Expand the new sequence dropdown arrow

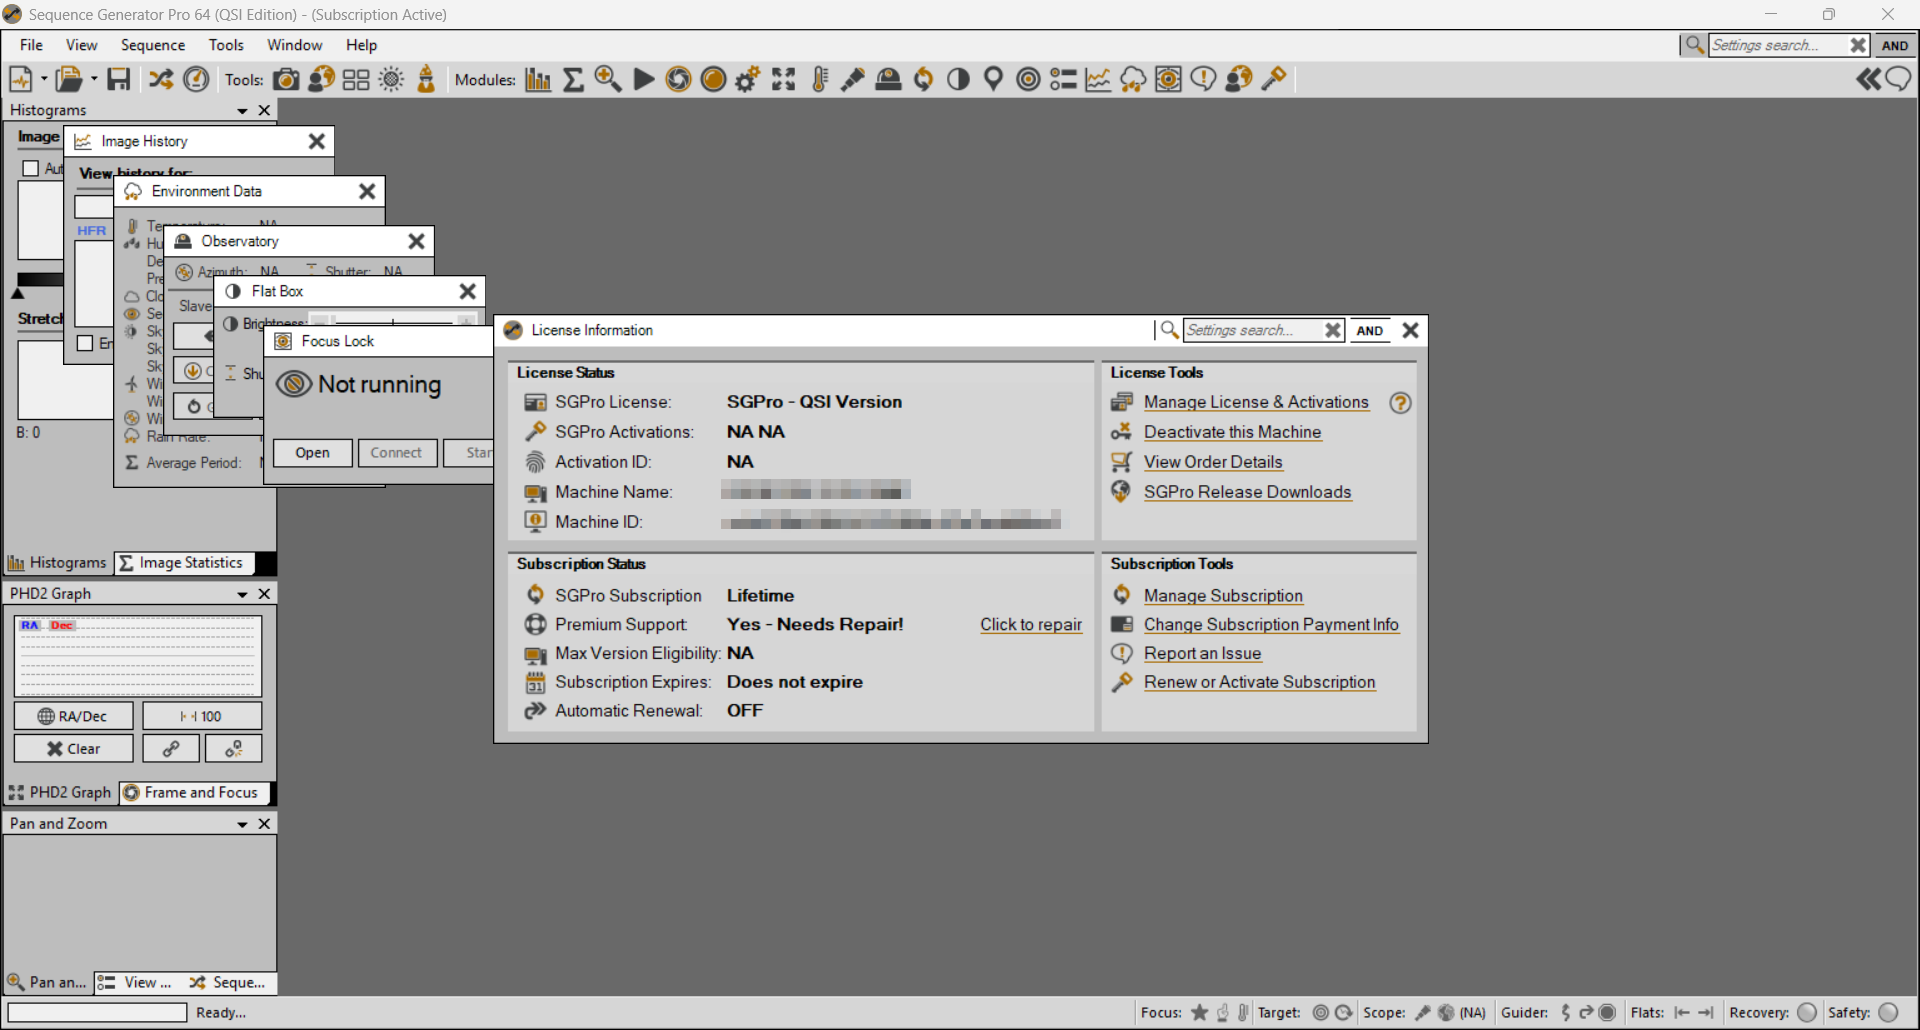[x=44, y=79]
